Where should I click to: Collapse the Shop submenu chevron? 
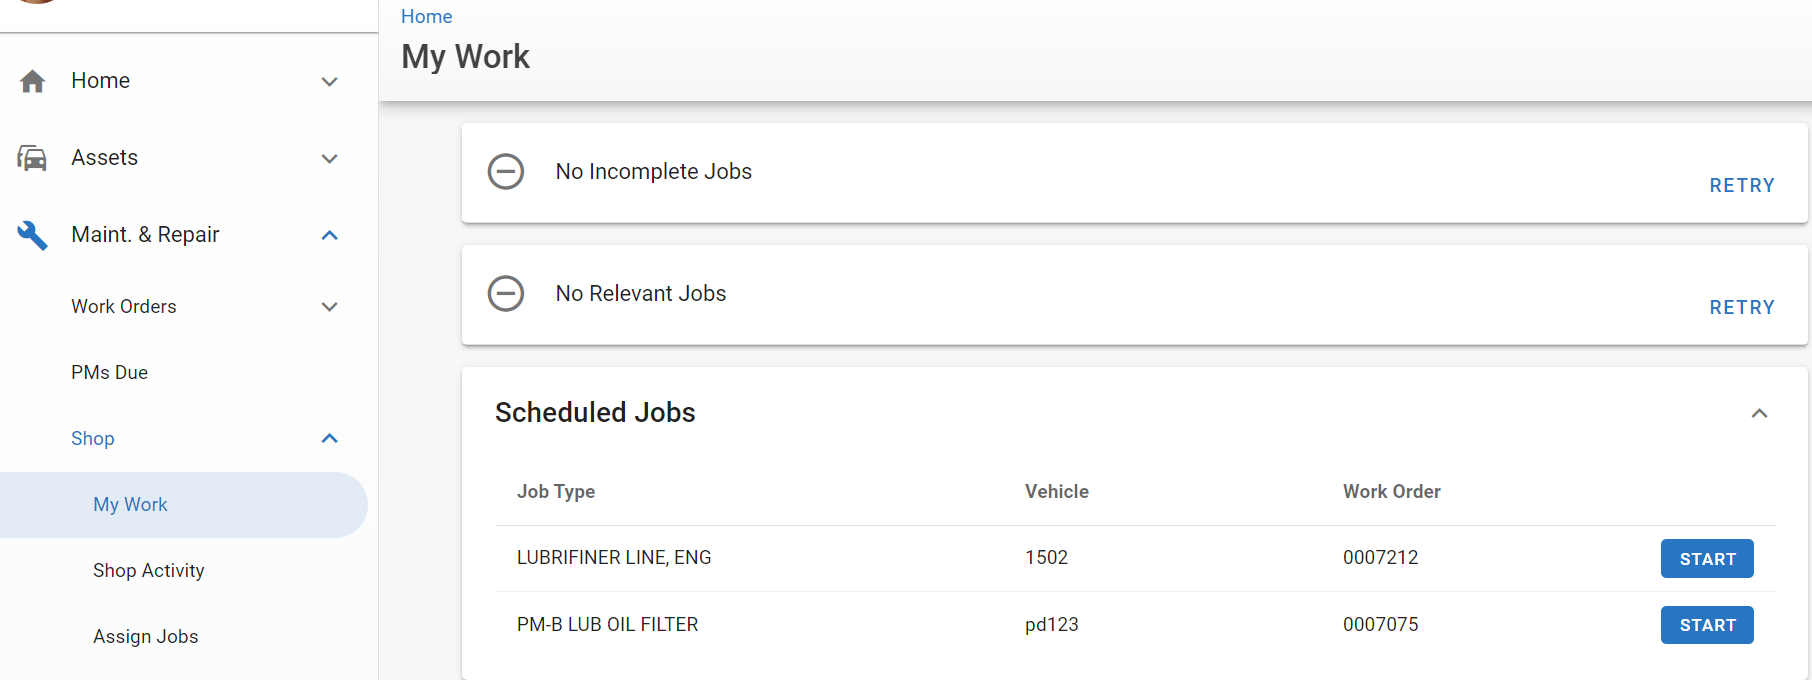pyautogui.click(x=329, y=439)
